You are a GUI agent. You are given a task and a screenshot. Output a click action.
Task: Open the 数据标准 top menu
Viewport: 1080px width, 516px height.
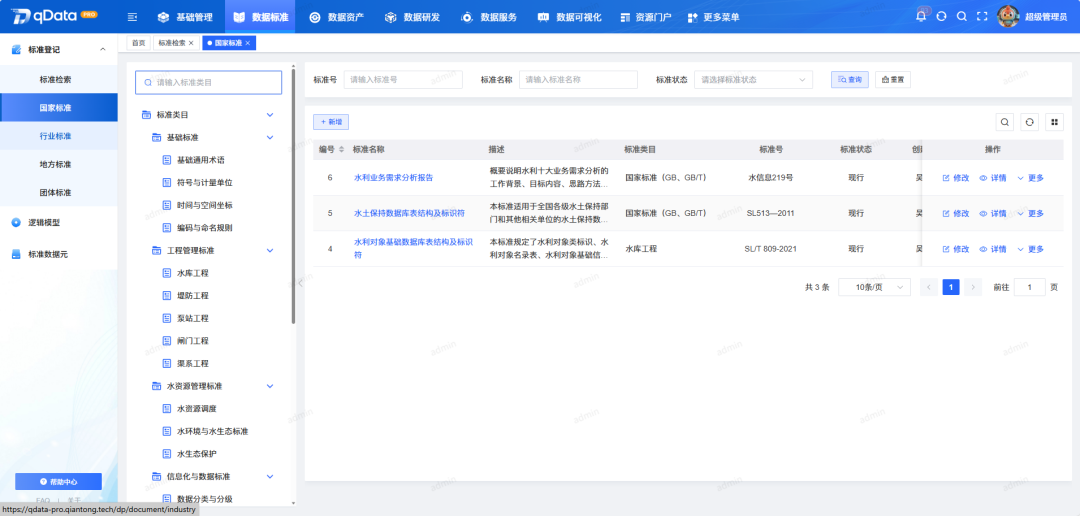coord(260,17)
